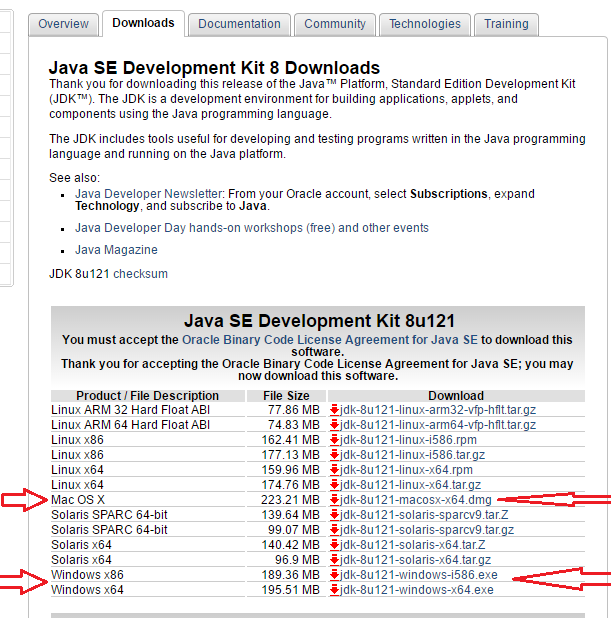Click the red download arrow for macosx-x64.dmg
Screen dimensions: 611x618
point(335,500)
